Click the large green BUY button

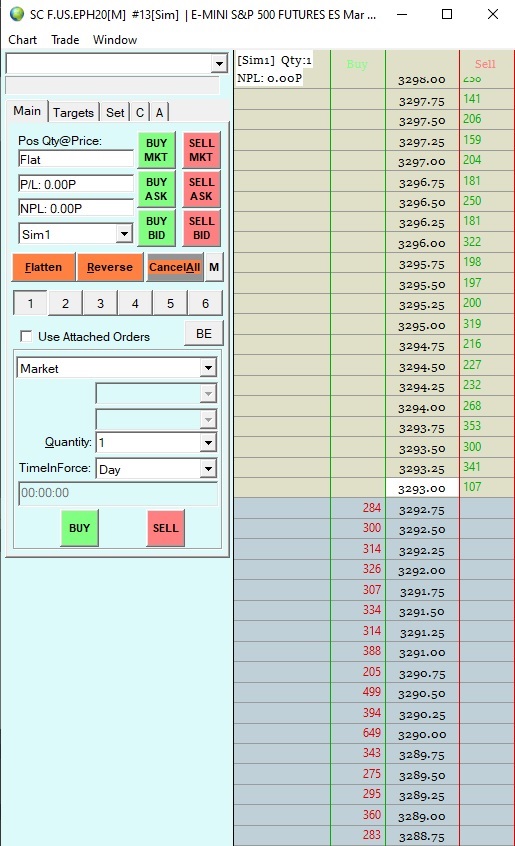click(x=79, y=528)
